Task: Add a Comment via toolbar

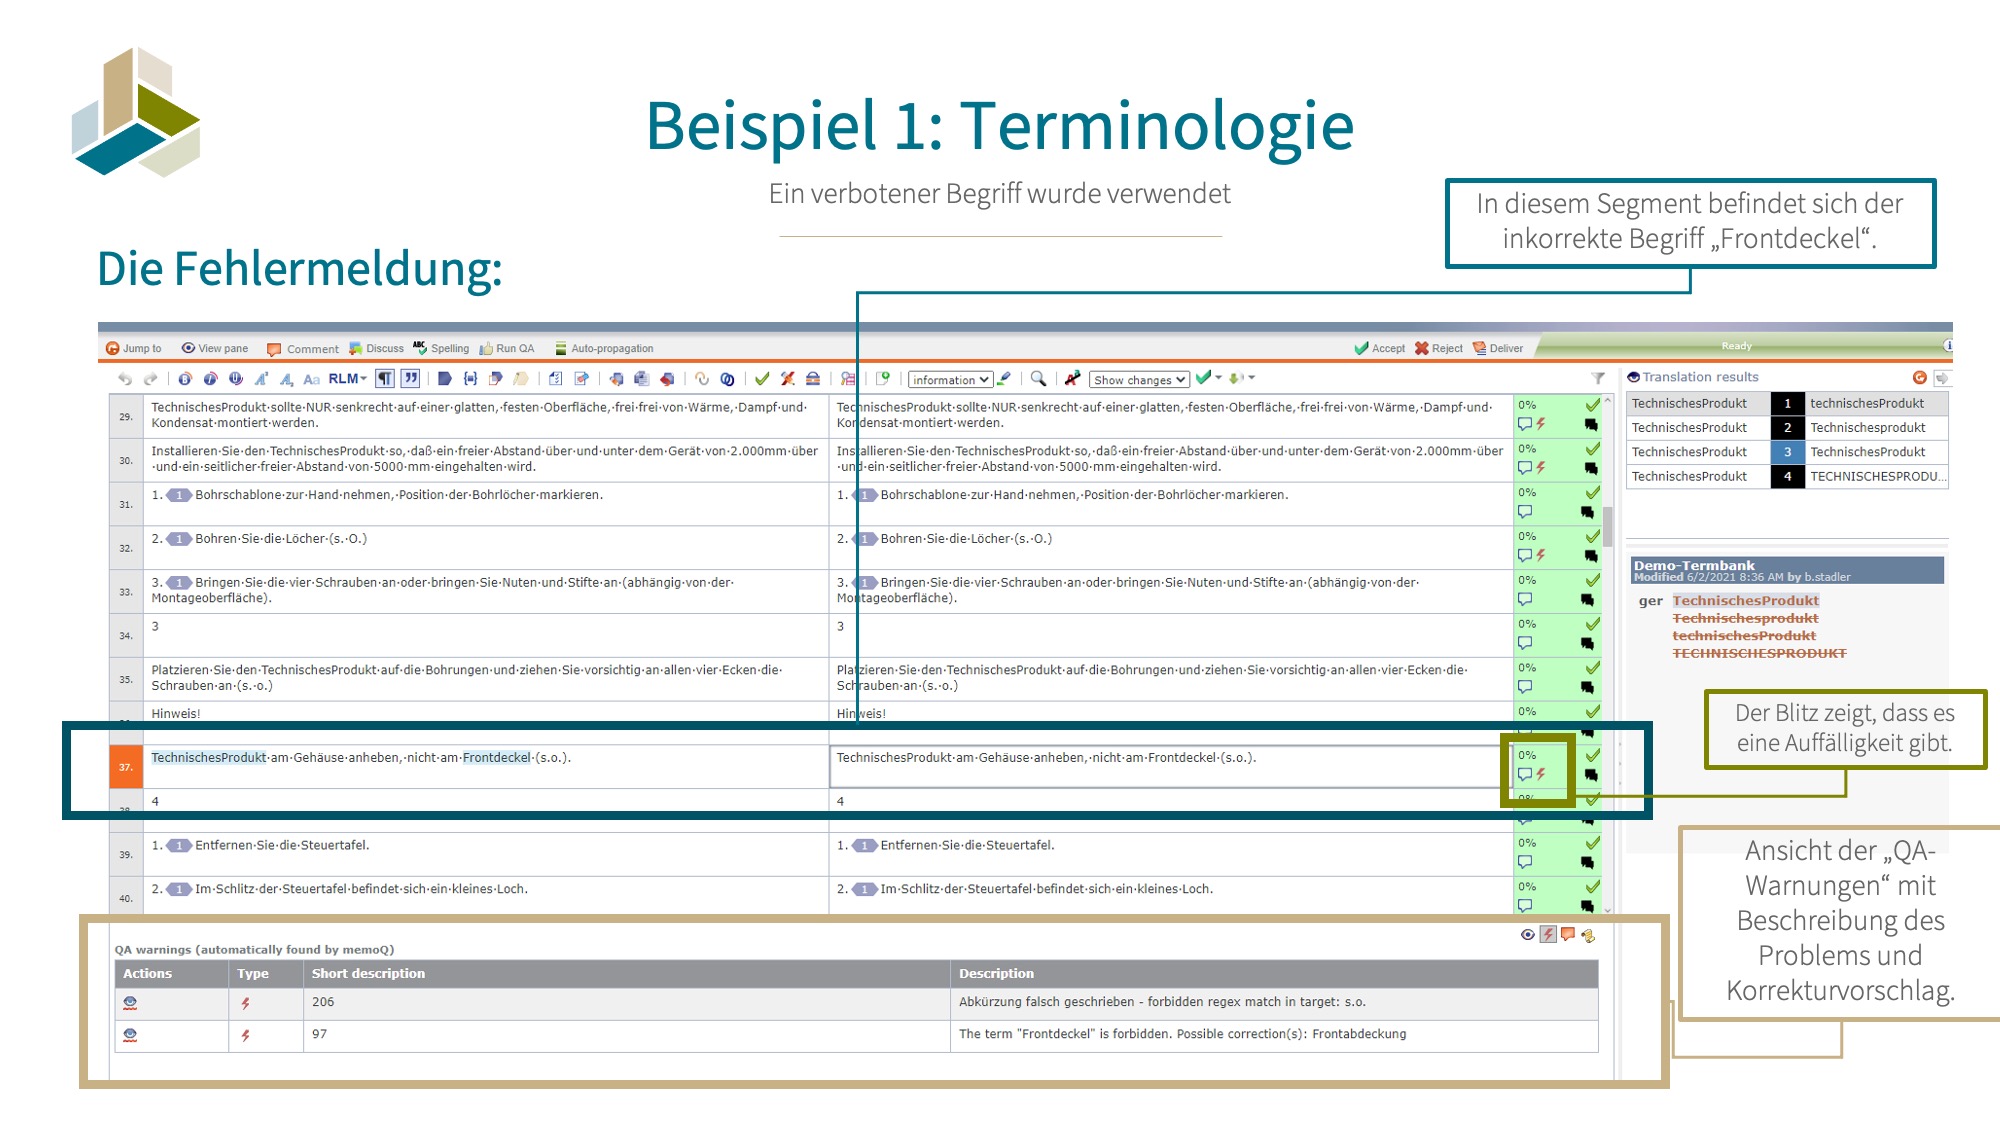Action: pos(303,349)
